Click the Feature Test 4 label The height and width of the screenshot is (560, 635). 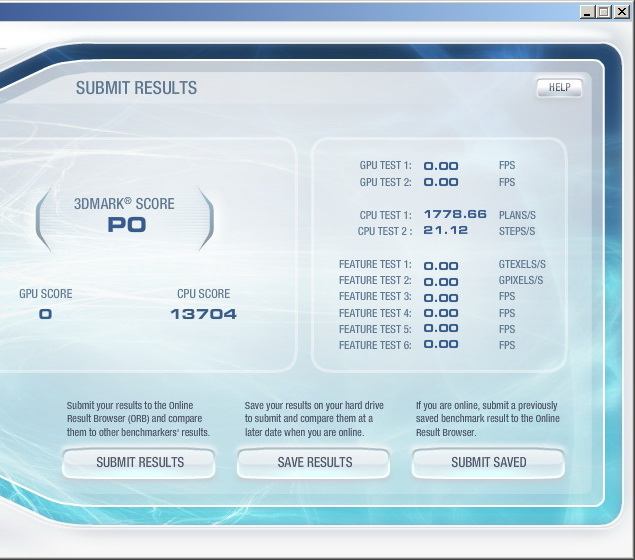click(x=375, y=313)
